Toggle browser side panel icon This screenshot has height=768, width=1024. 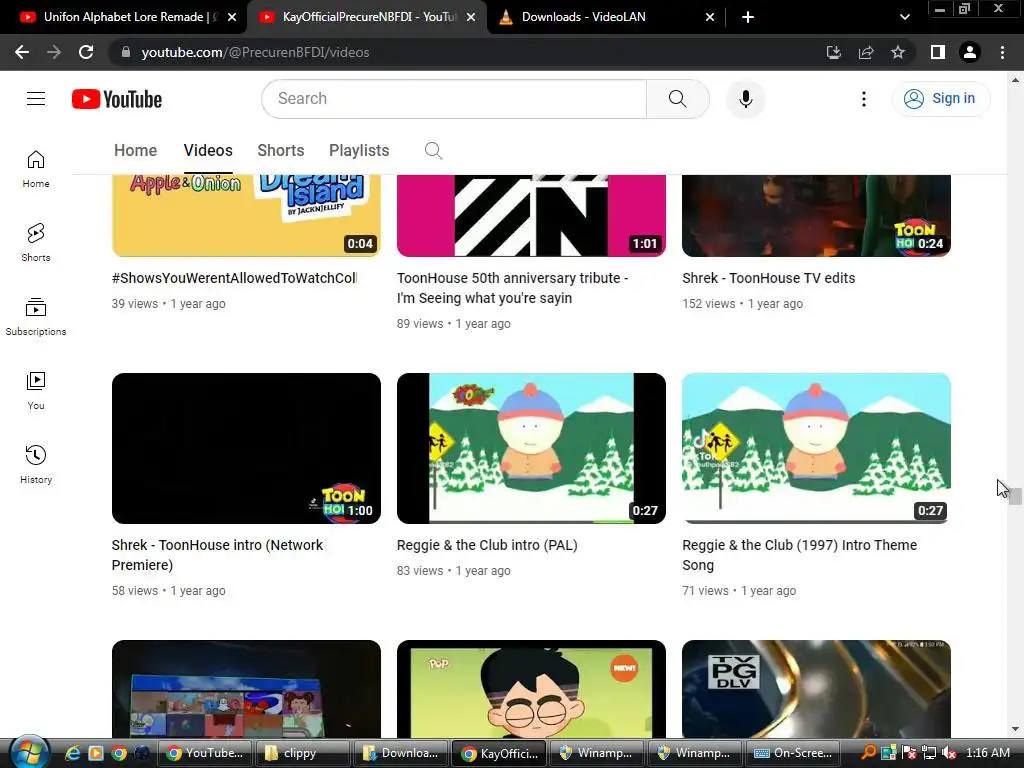click(x=937, y=52)
